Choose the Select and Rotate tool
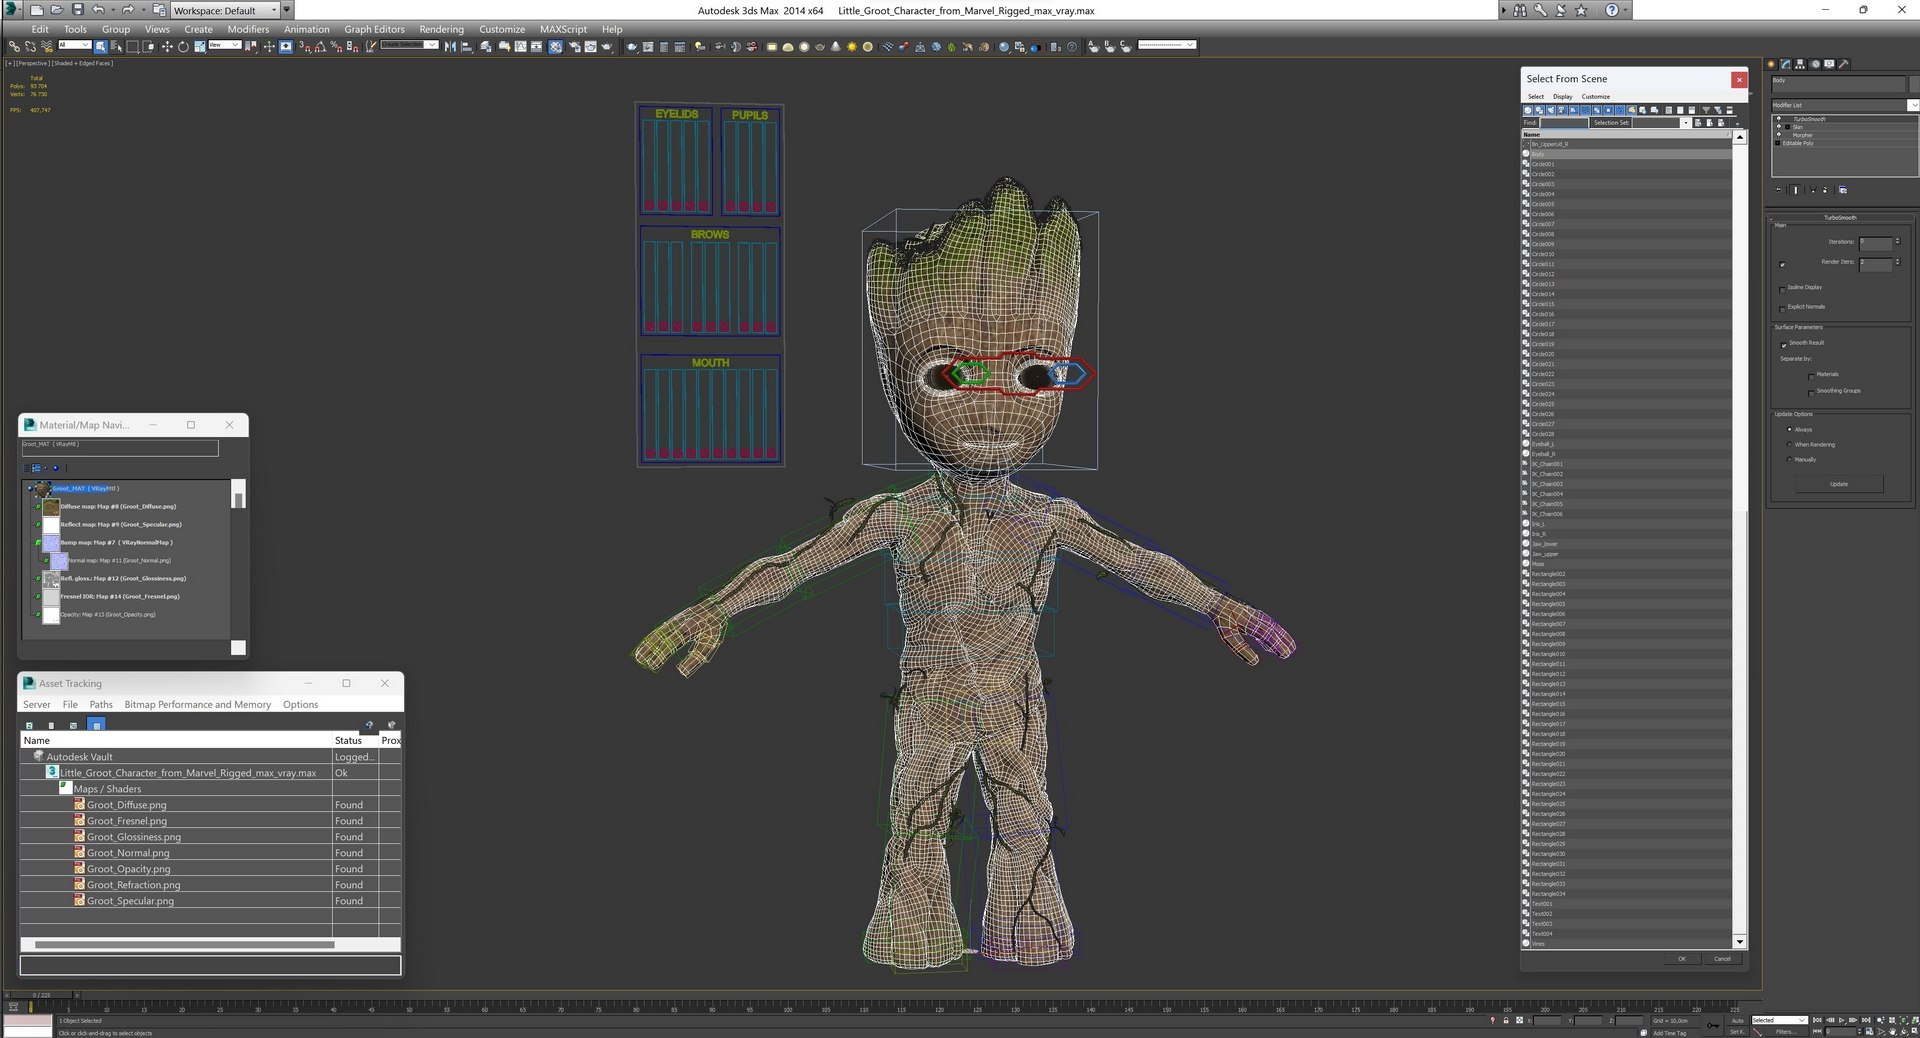The width and height of the screenshot is (1920, 1038). click(x=183, y=46)
